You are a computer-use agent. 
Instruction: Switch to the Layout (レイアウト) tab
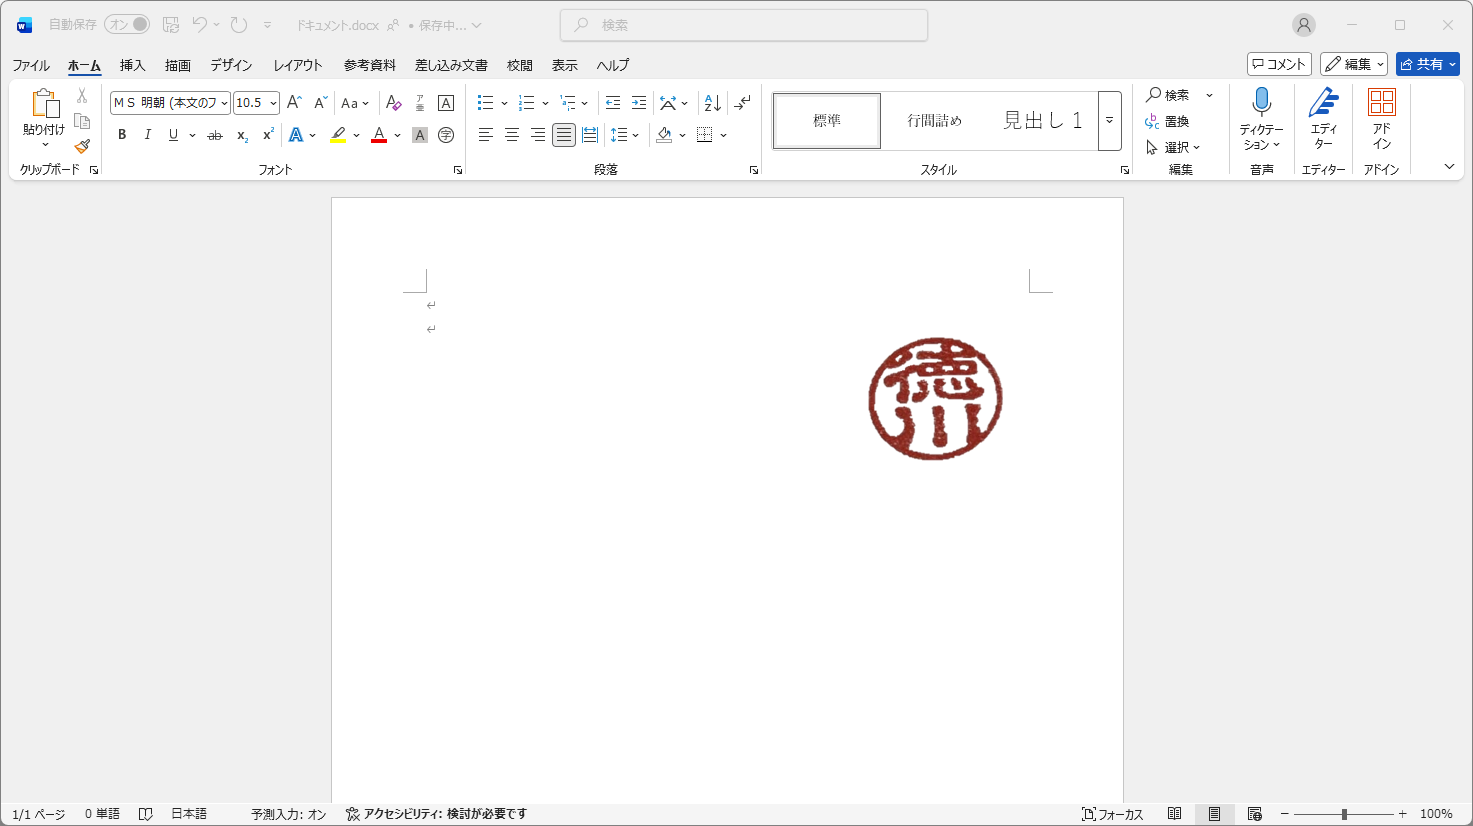(x=298, y=65)
